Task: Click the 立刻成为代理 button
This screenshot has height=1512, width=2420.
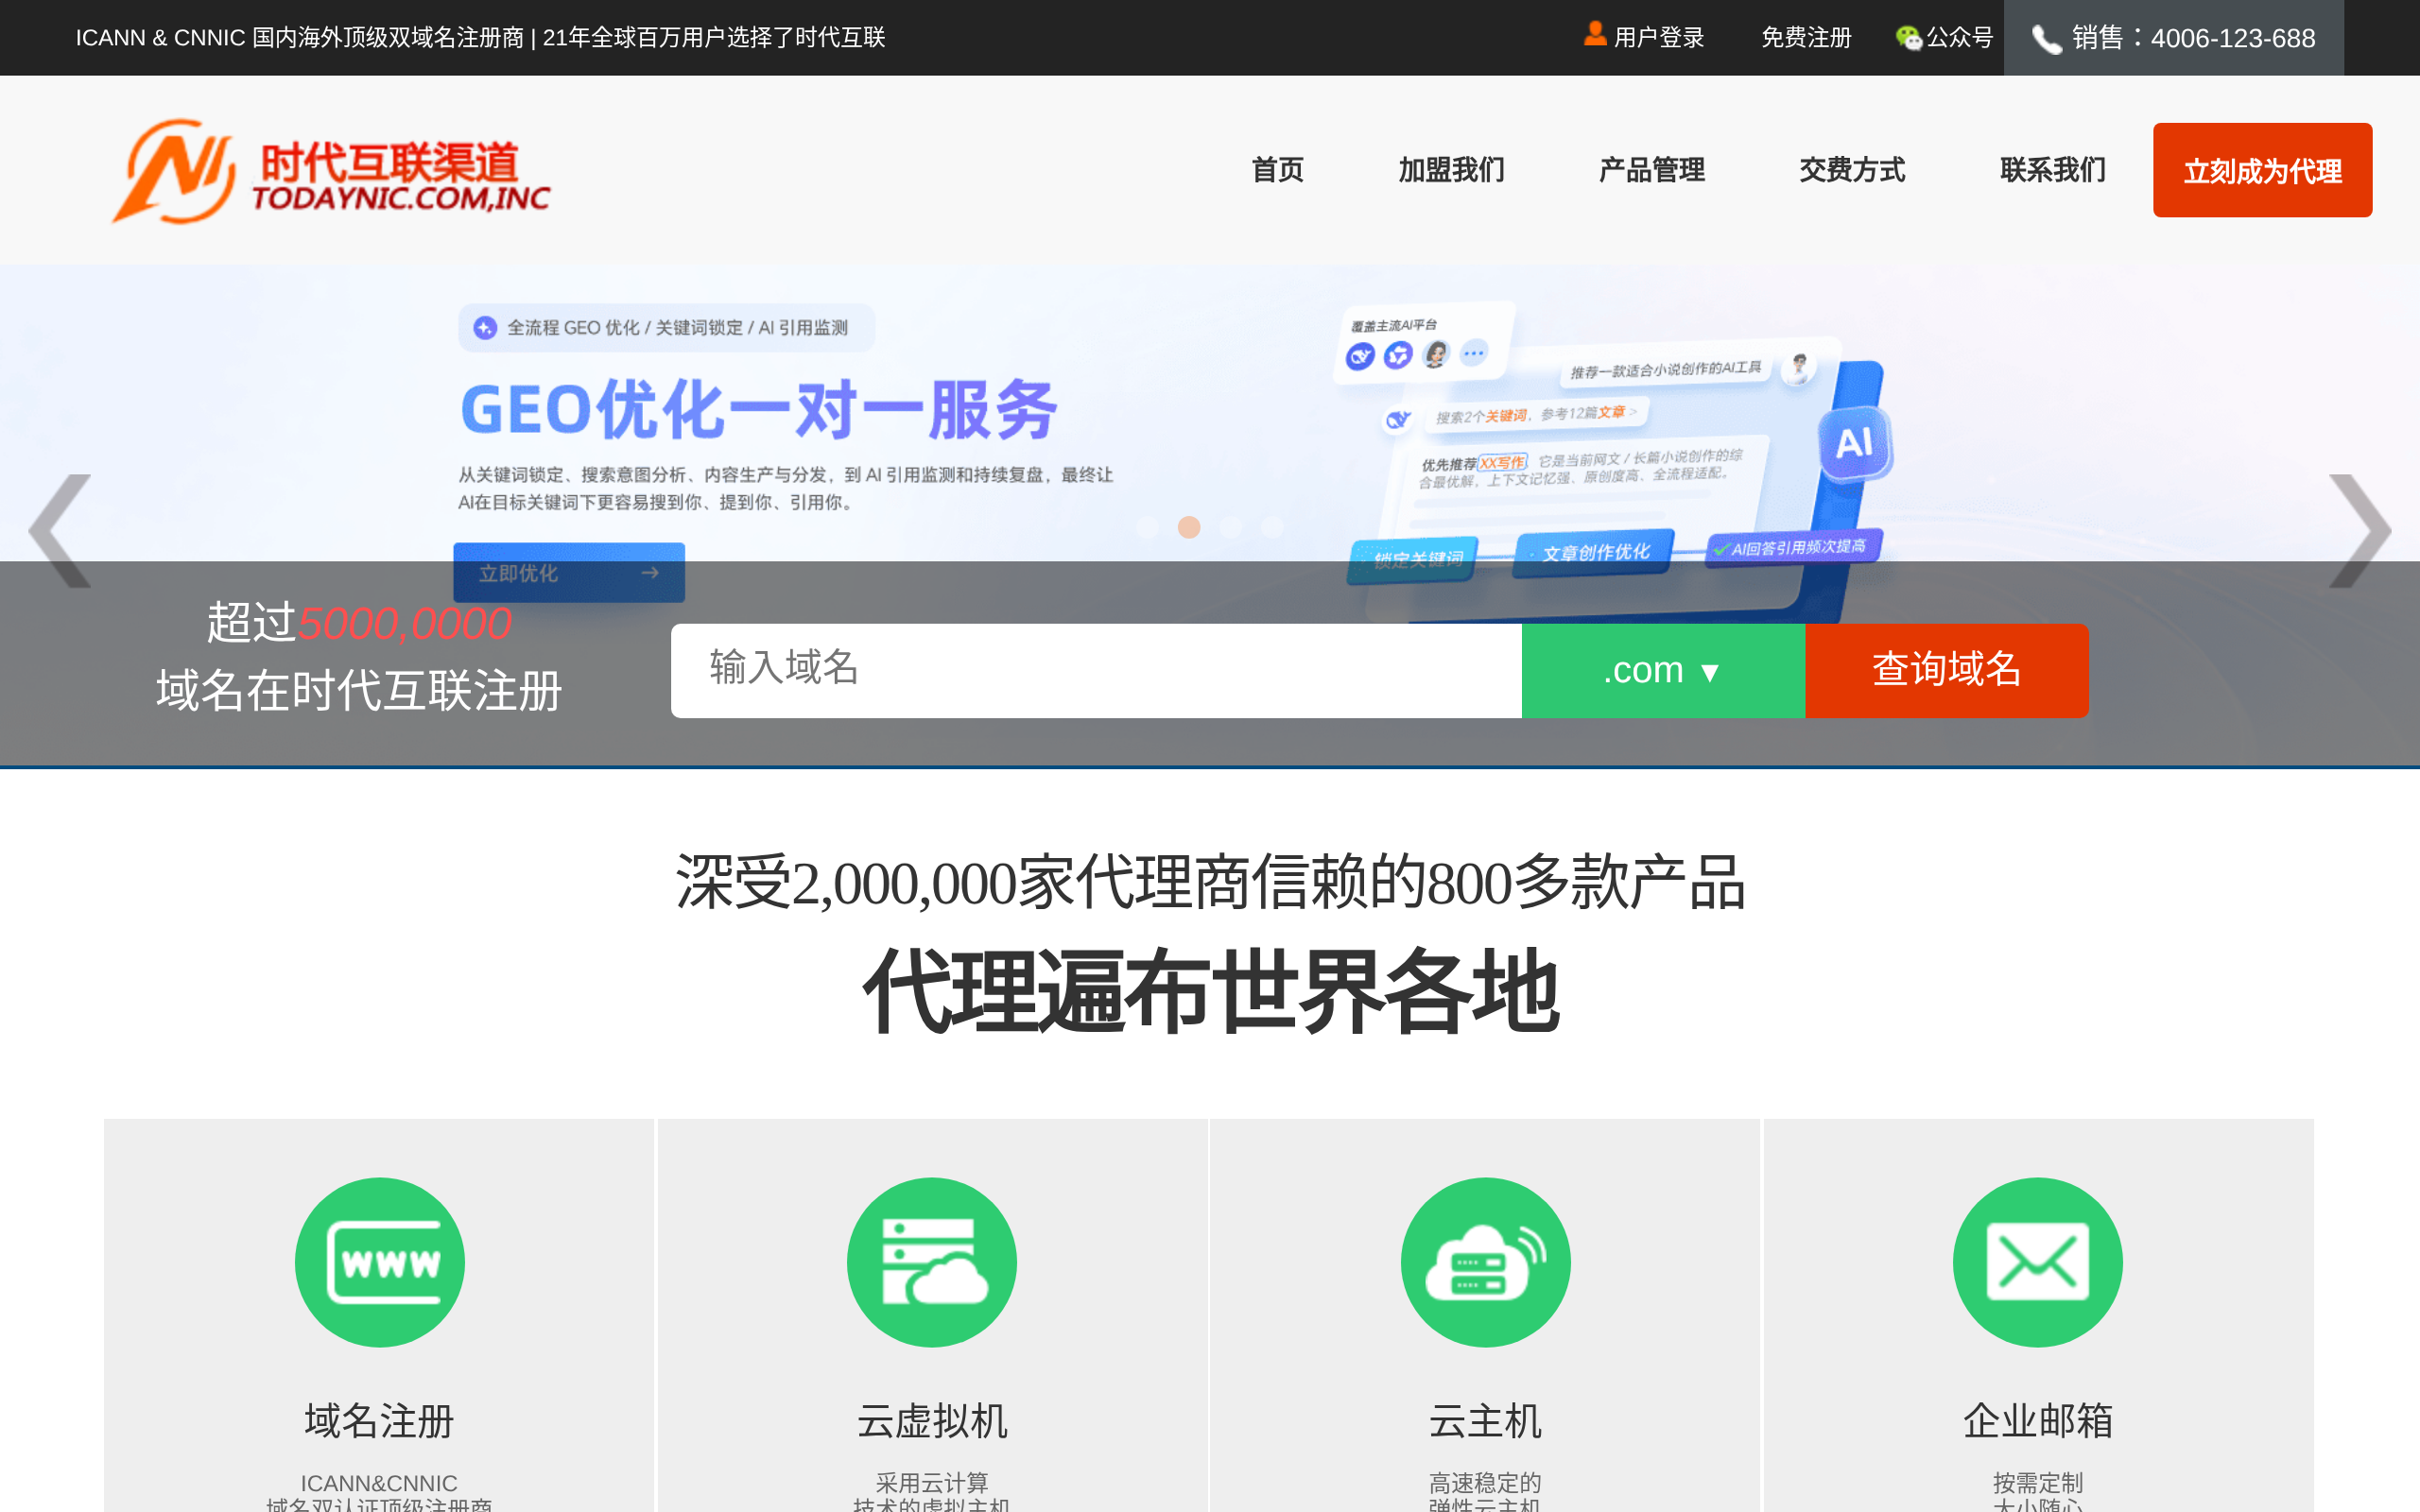Action: click(2262, 170)
